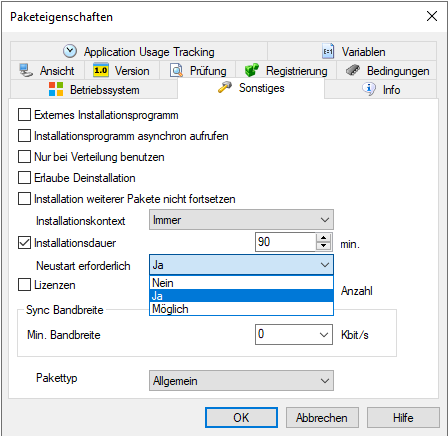Screen dimensions: 448x436
Task: Expand the Pakettyp Allgemein dropdown
Action: (x=241, y=380)
